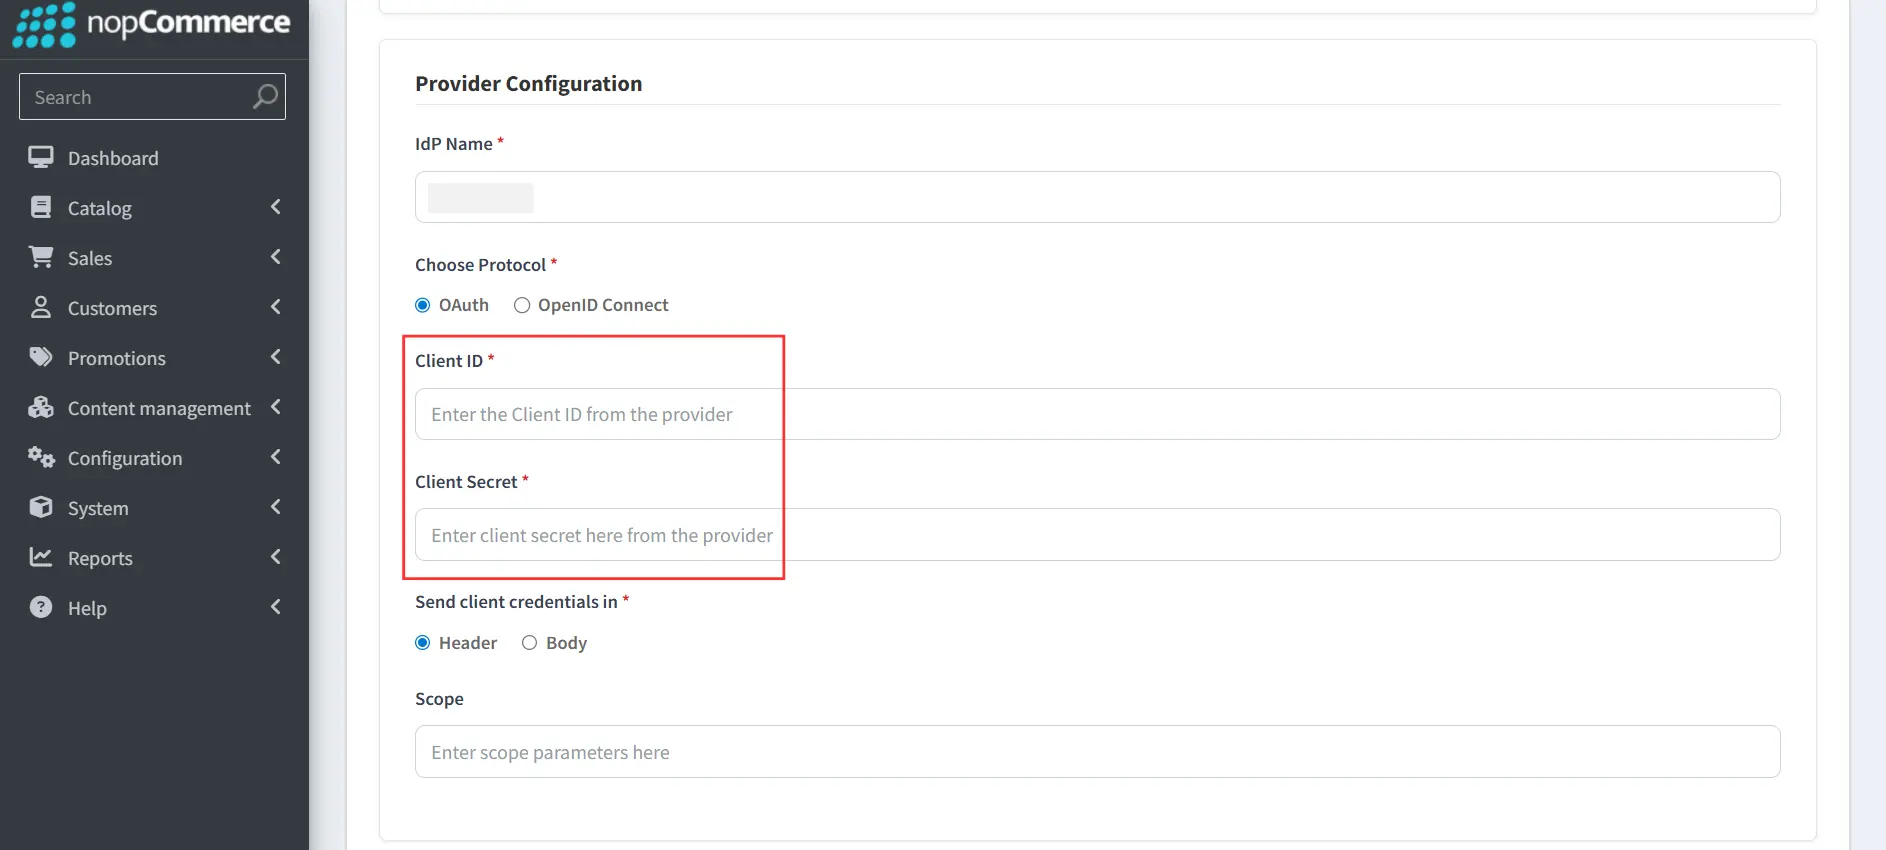Click the Configuration gear icon
The height and width of the screenshot is (850, 1886).
tap(40, 457)
